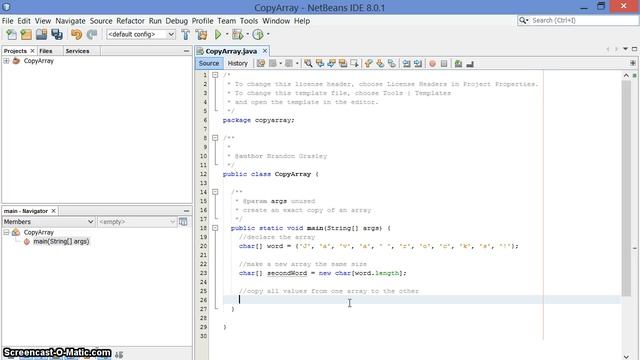Toggle Rectangular Selection mode
The height and width of the screenshot is (360, 640).
click(354, 64)
